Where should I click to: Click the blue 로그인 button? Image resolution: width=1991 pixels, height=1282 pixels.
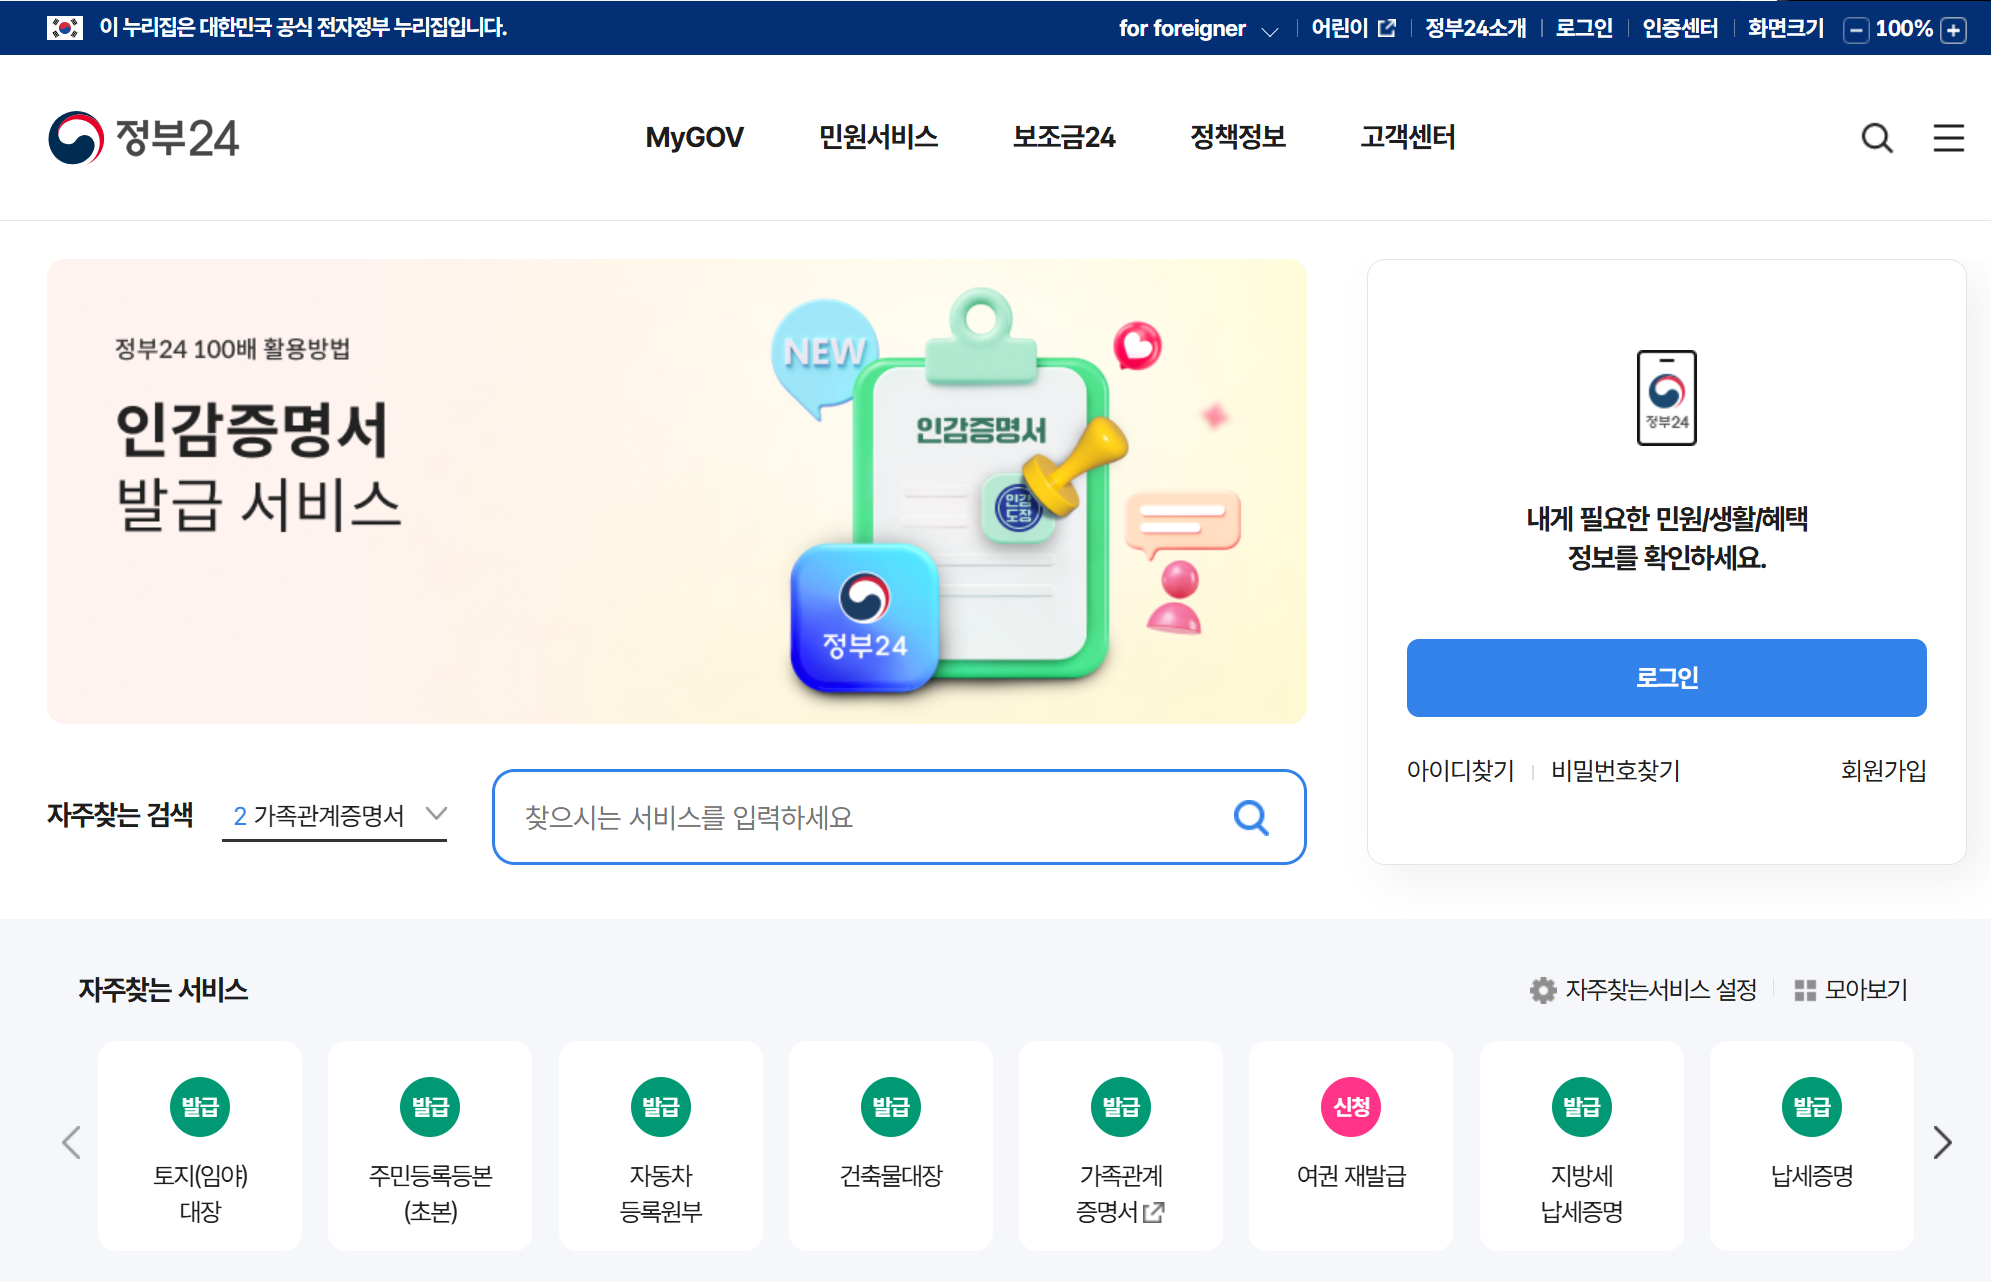1666,678
